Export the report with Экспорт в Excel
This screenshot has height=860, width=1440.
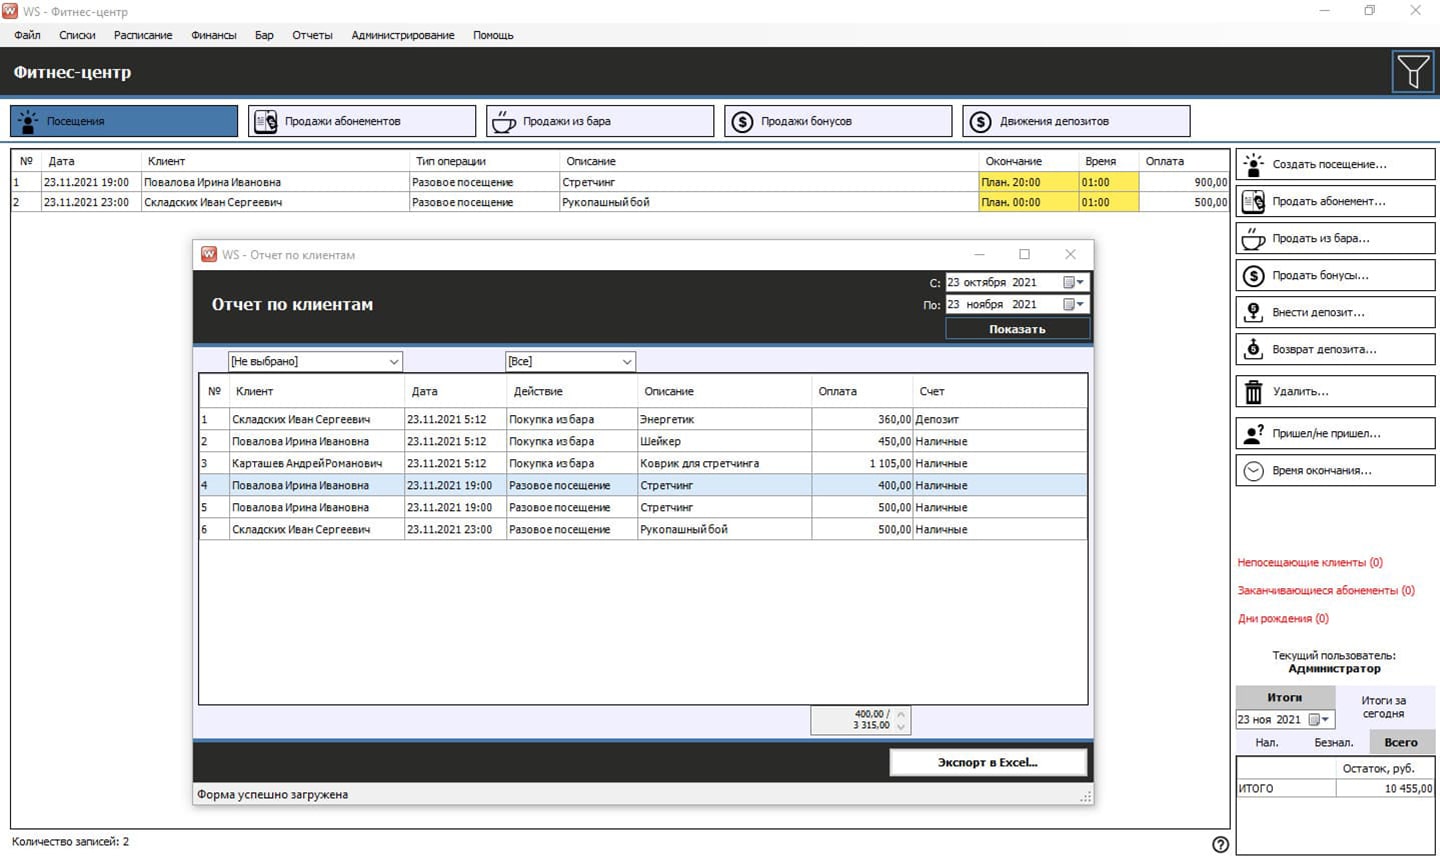[x=987, y=763]
